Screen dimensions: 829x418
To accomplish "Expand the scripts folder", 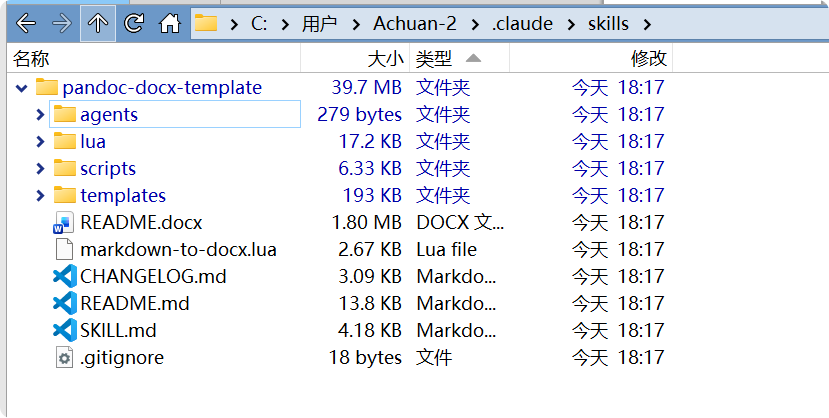I will point(40,168).
